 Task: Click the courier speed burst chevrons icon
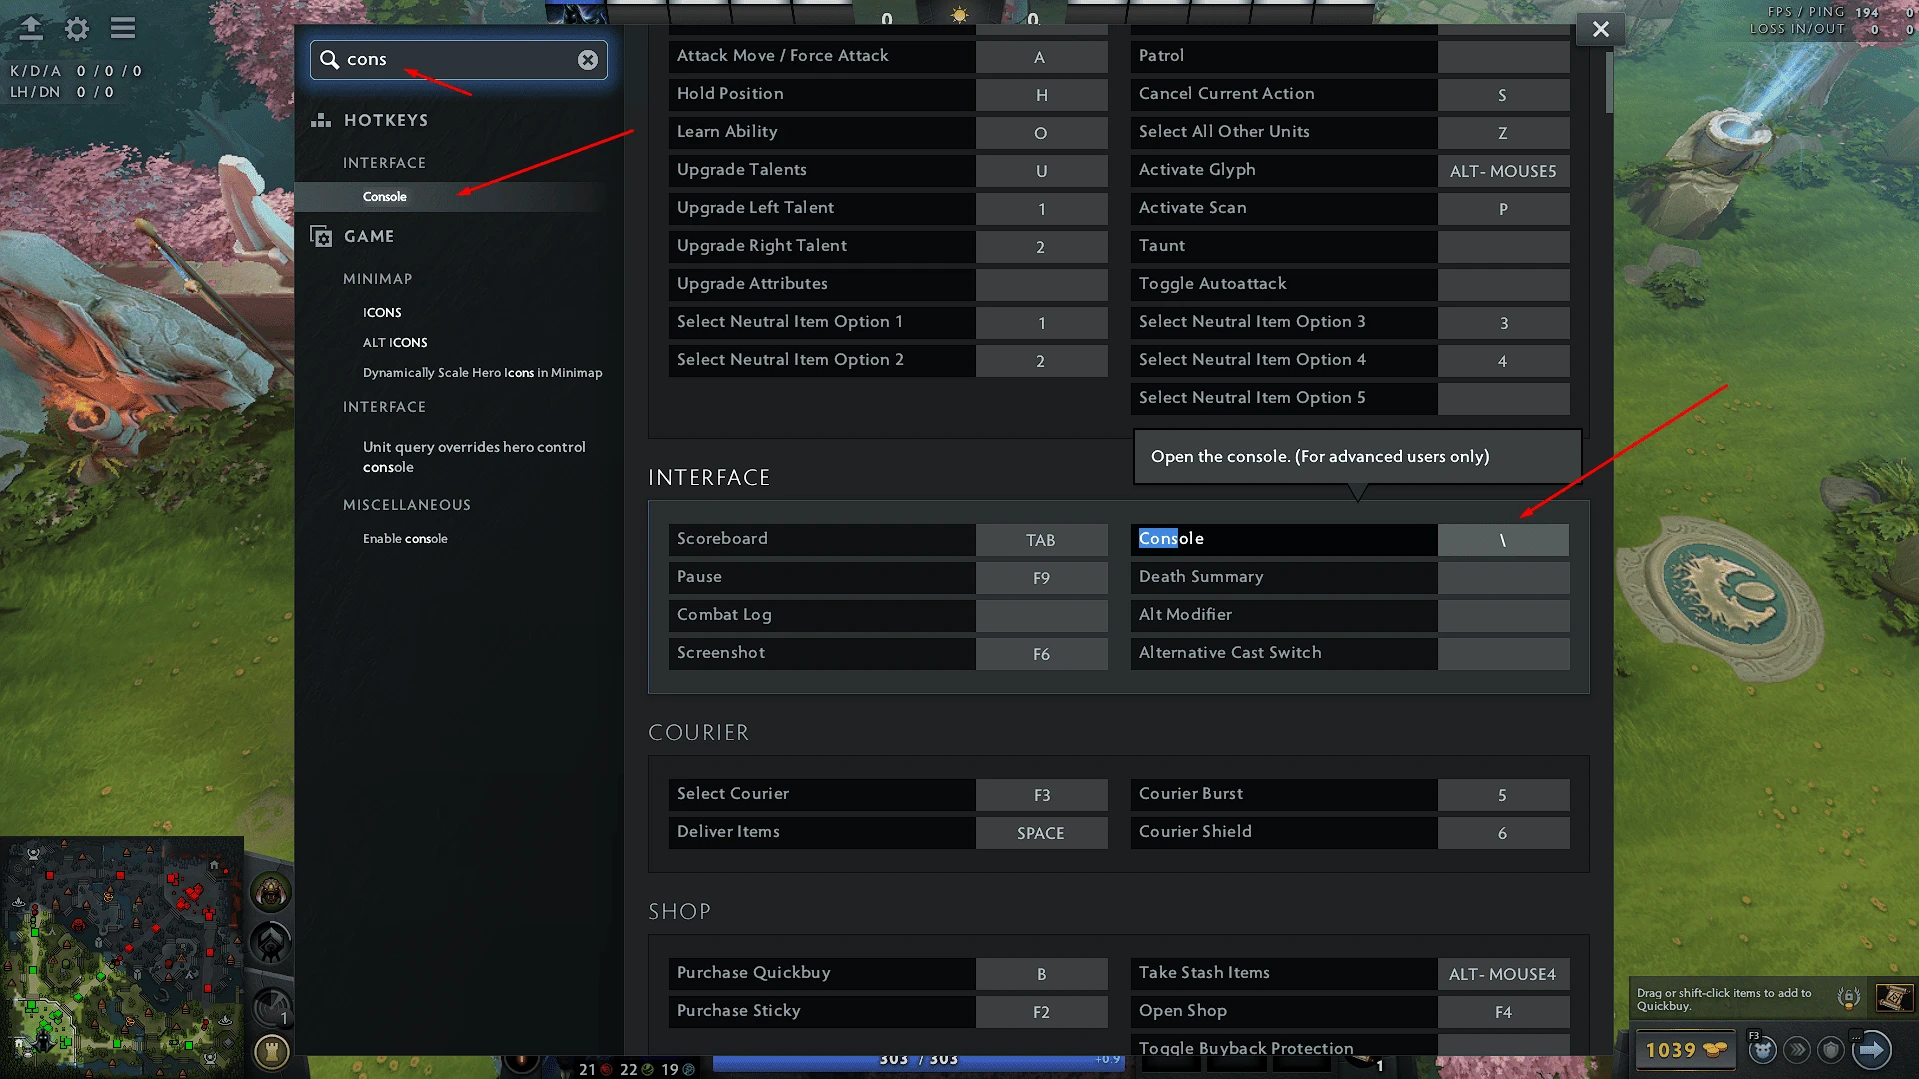(x=1797, y=1049)
